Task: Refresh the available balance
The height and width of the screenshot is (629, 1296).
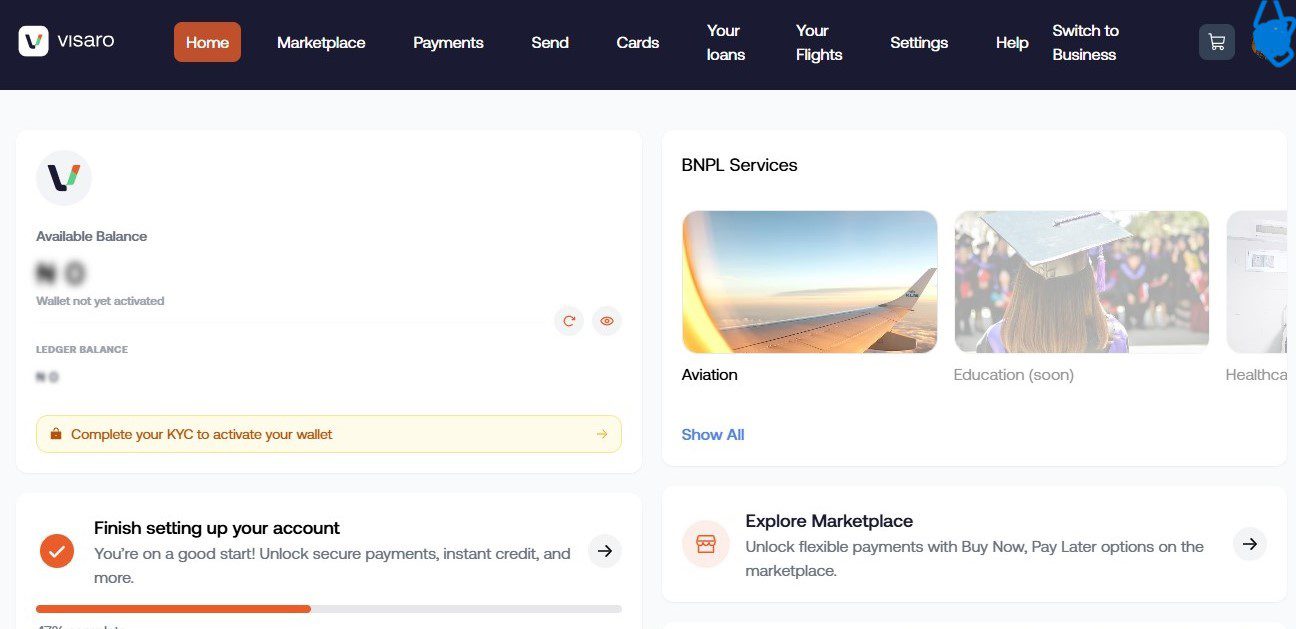Action: 569,321
